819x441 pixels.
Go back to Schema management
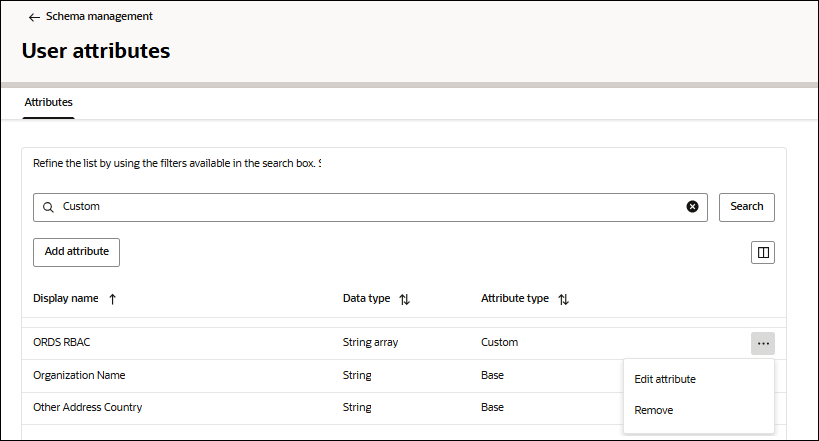tap(99, 17)
